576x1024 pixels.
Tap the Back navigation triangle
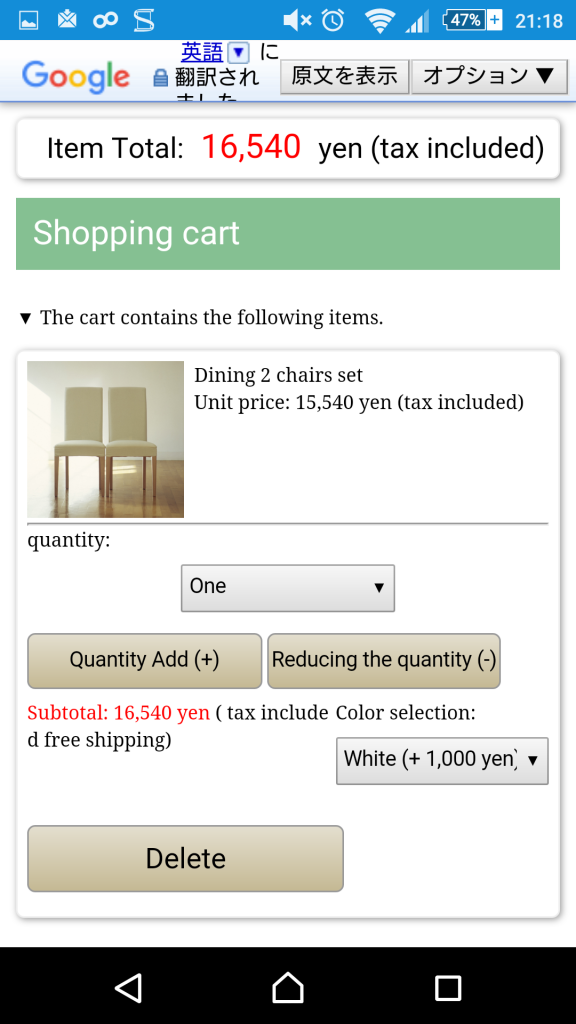pos(128,986)
